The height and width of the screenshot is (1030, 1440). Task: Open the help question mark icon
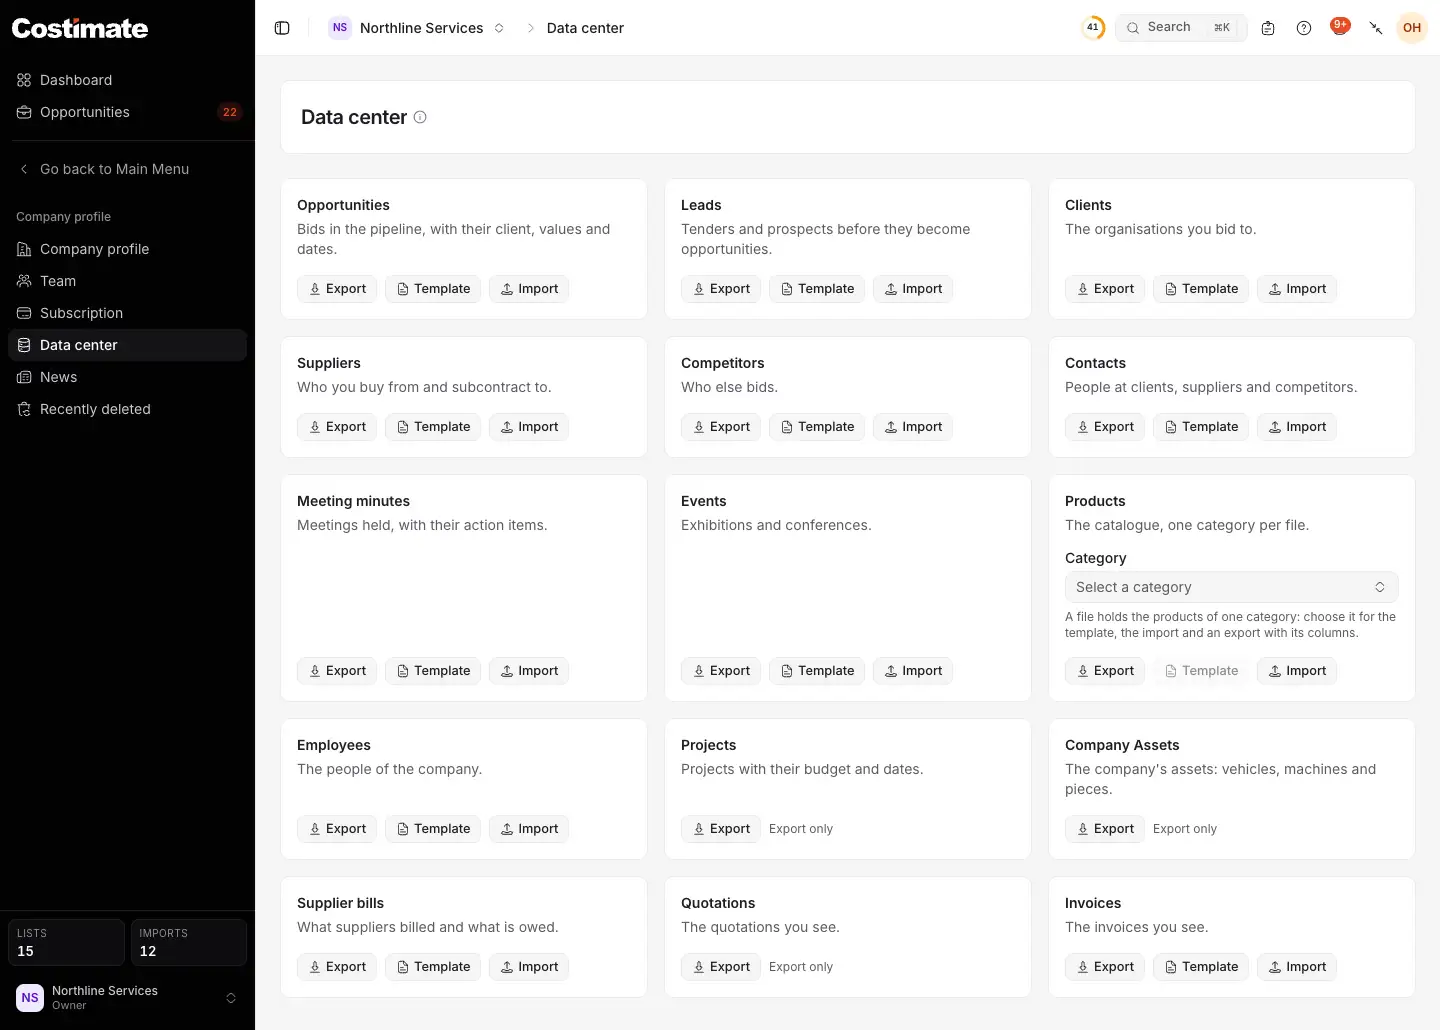pos(1304,28)
